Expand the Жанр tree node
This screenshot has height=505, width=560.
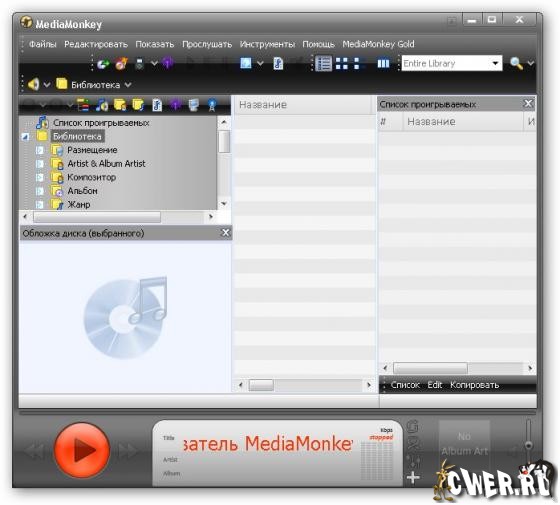pos(40,204)
